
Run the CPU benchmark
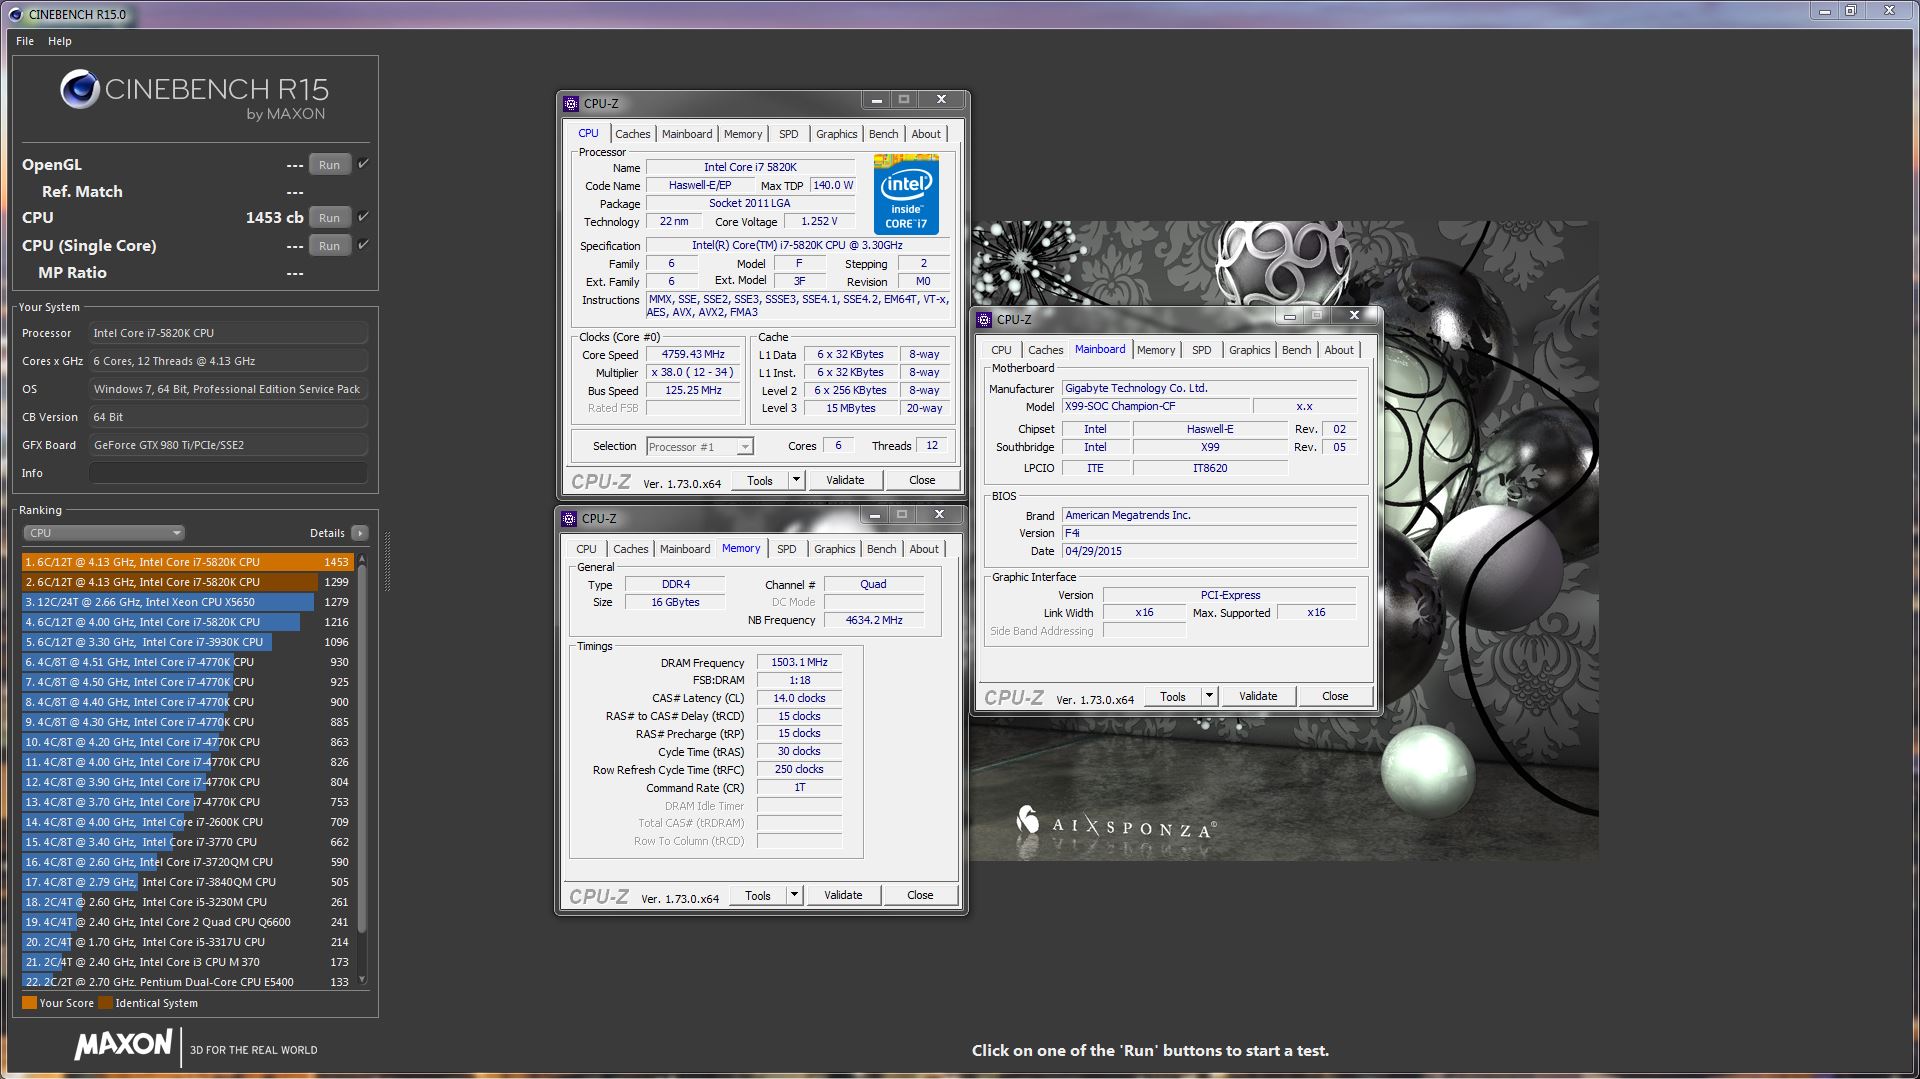coord(330,218)
